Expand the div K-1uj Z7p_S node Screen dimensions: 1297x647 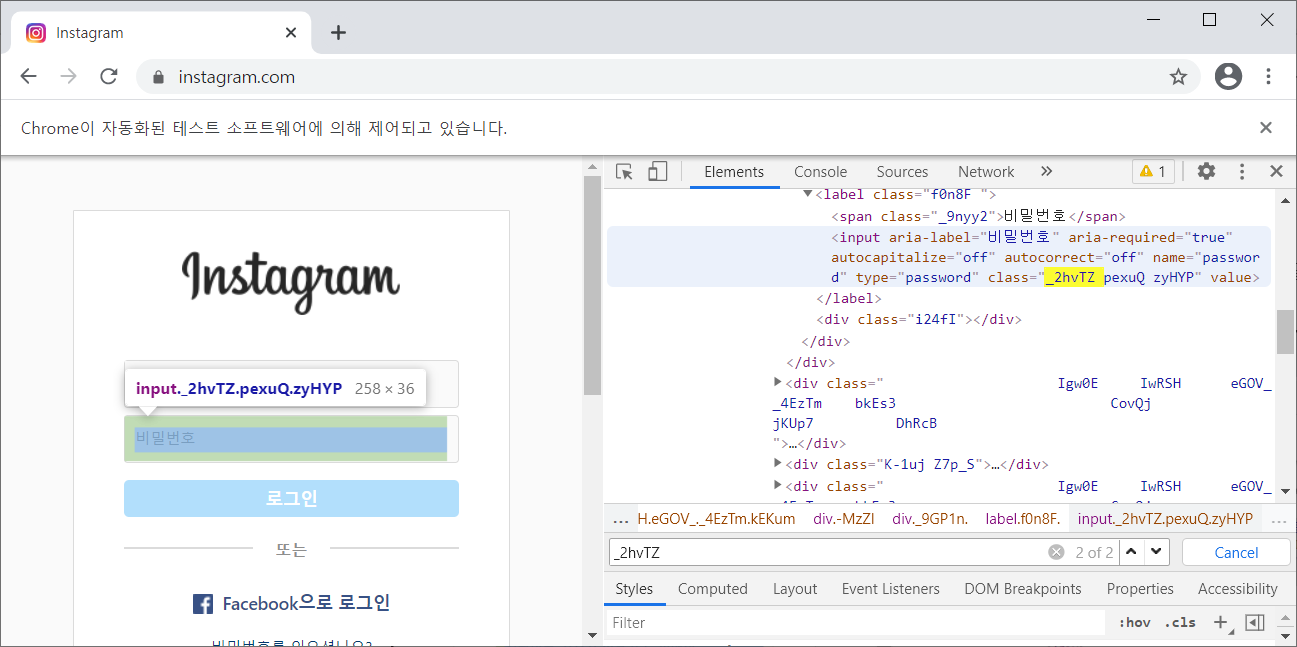(x=778, y=464)
